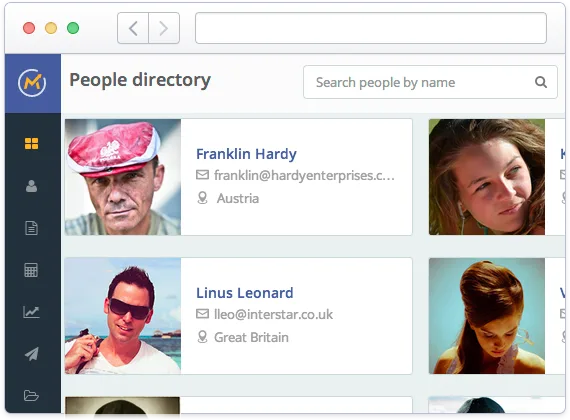Click the browser address bar
This screenshot has width=570, height=420.
pyautogui.click(x=371, y=28)
